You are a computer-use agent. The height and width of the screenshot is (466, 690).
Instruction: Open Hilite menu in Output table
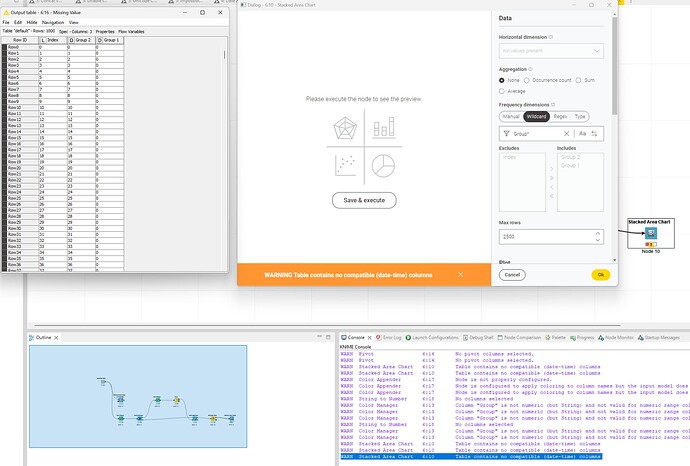tap(32, 22)
